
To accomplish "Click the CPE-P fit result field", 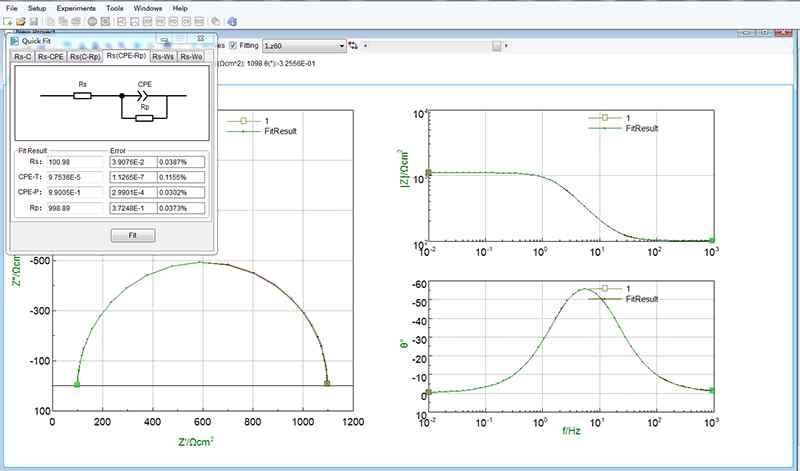I will 75,193.
